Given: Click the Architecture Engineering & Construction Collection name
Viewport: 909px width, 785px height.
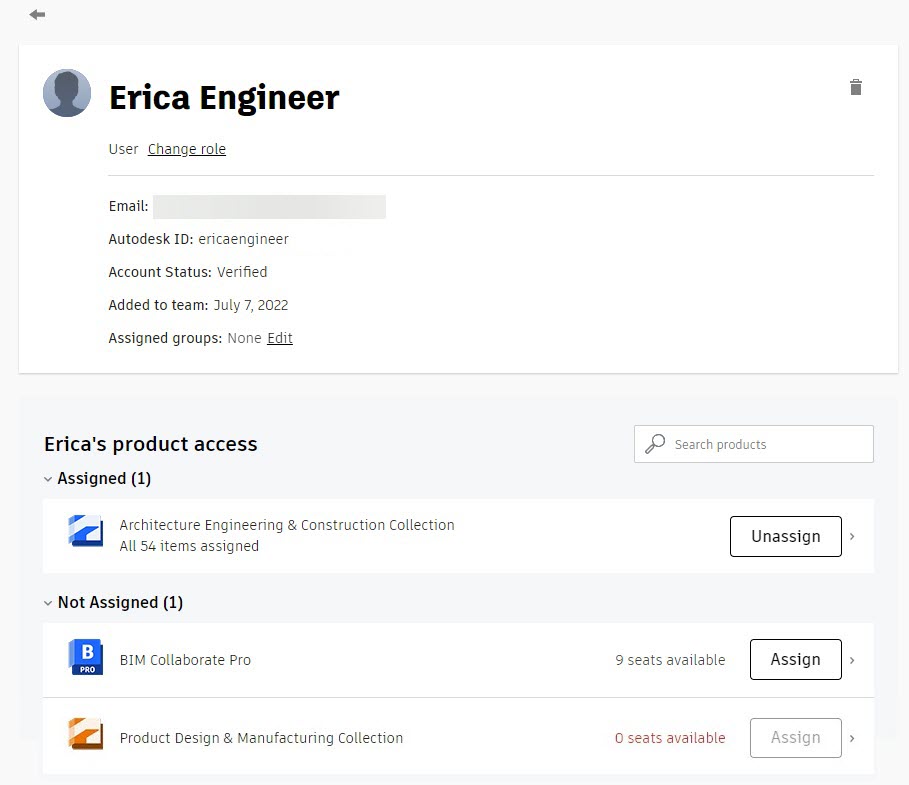Looking at the screenshot, I should tap(287, 525).
